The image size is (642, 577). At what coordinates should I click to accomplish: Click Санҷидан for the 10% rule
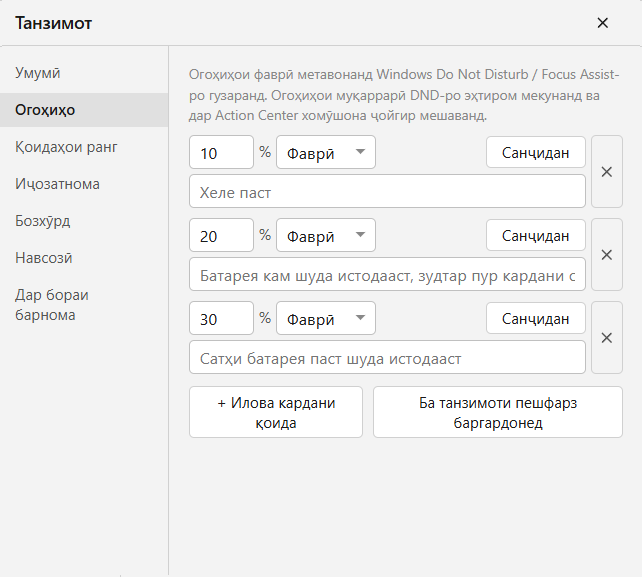click(x=536, y=152)
